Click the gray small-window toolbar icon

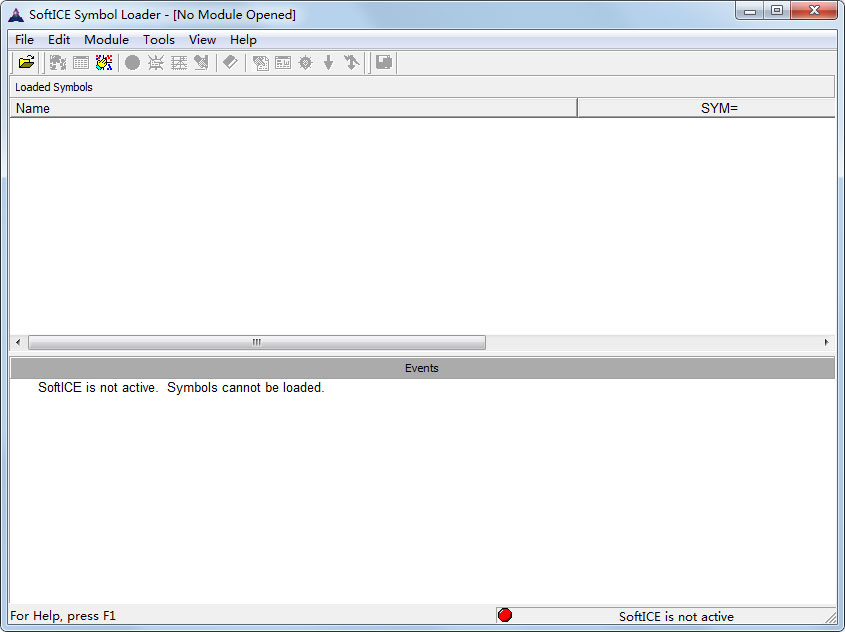tap(283, 62)
